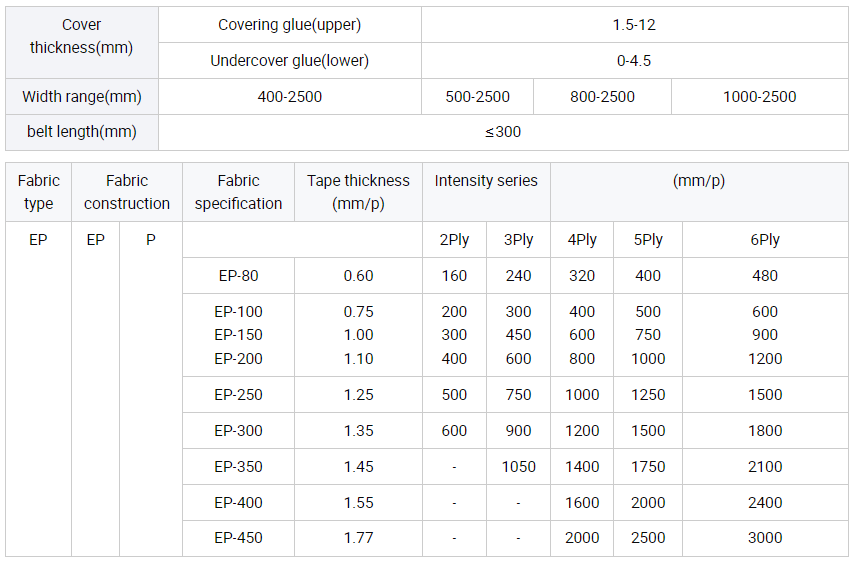Viewport: 856px width, 565px height.
Task: Click the Cover thickness(mm) header cell
Action: tap(81, 42)
